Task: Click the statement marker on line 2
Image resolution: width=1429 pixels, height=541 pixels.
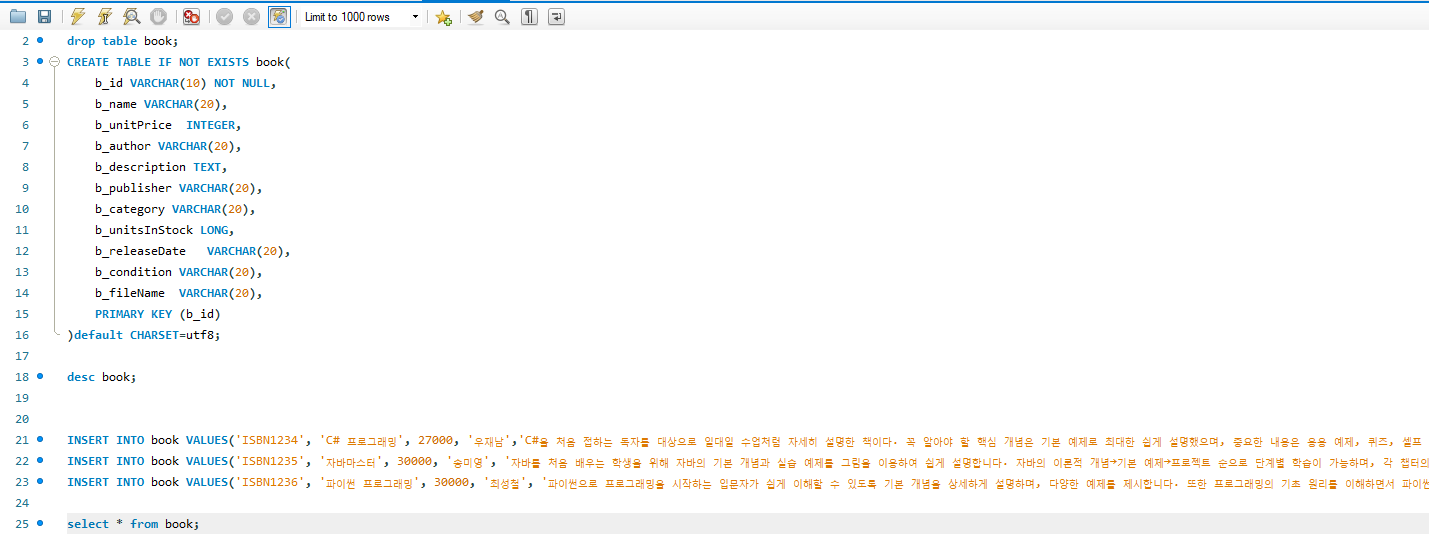Action: tap(40, 40)
